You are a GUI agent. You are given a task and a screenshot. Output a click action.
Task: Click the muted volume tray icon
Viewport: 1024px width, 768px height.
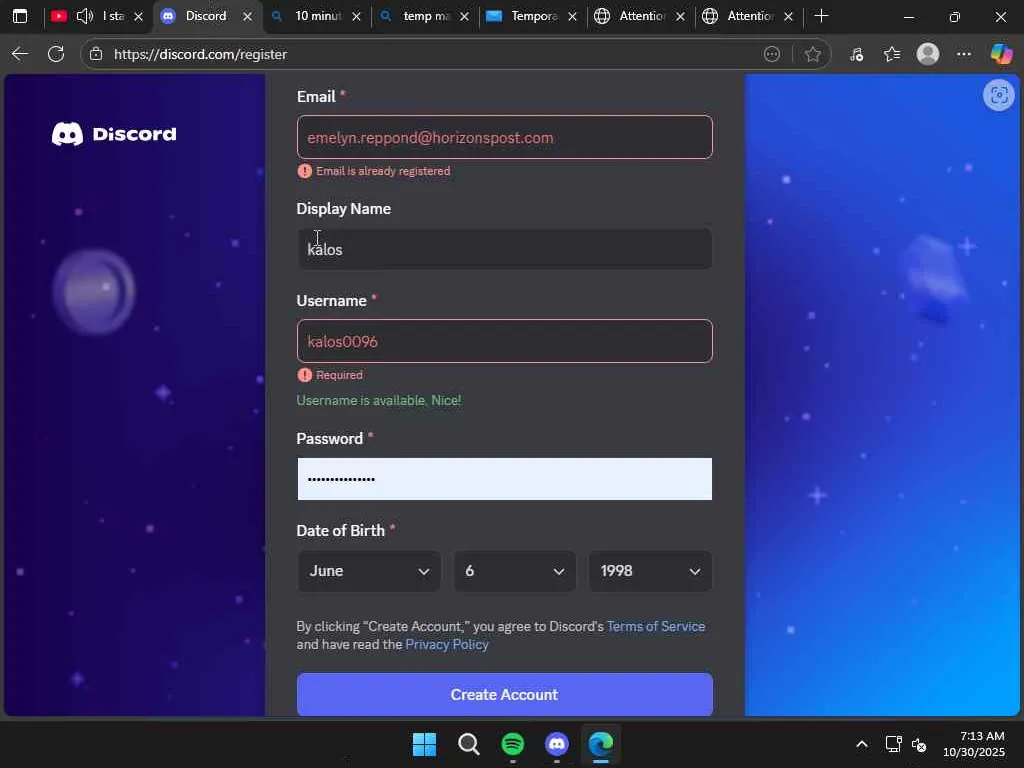click(919, 744)
